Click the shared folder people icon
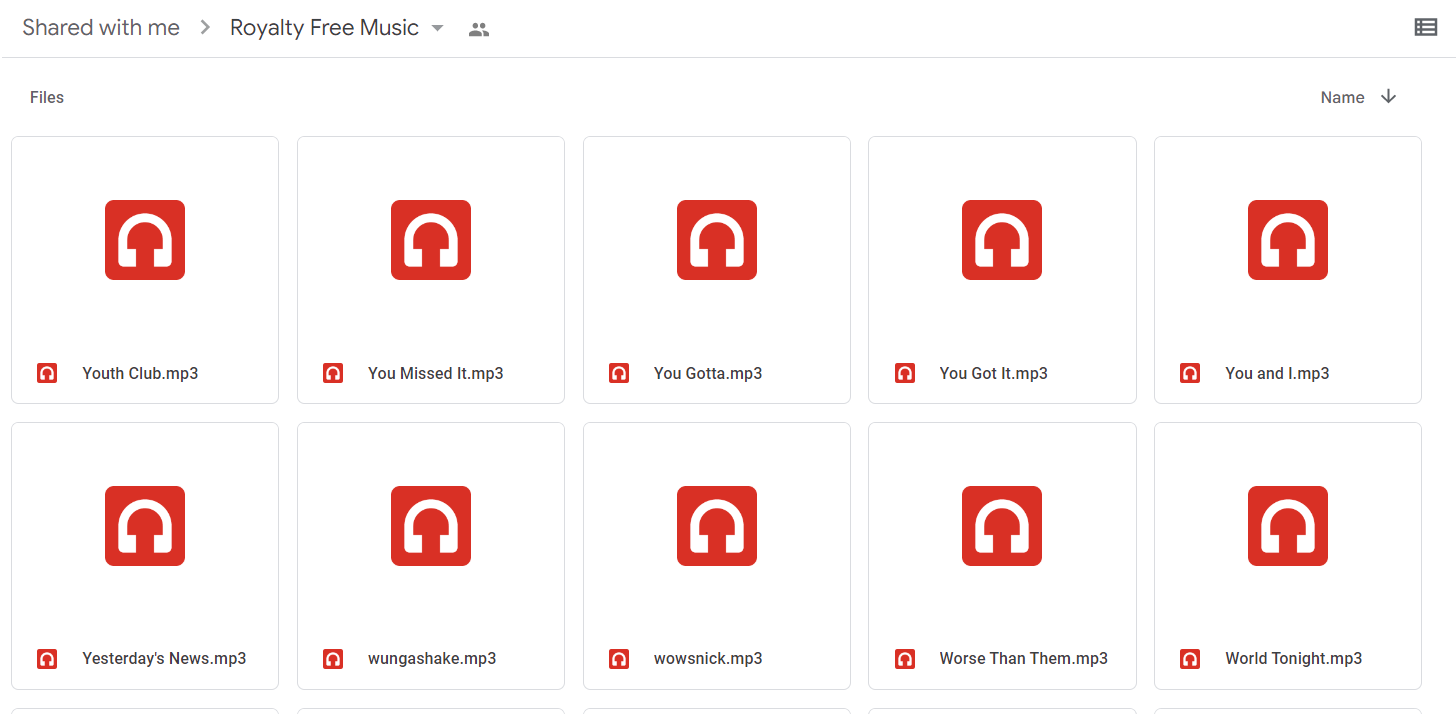 click(479, 30)
